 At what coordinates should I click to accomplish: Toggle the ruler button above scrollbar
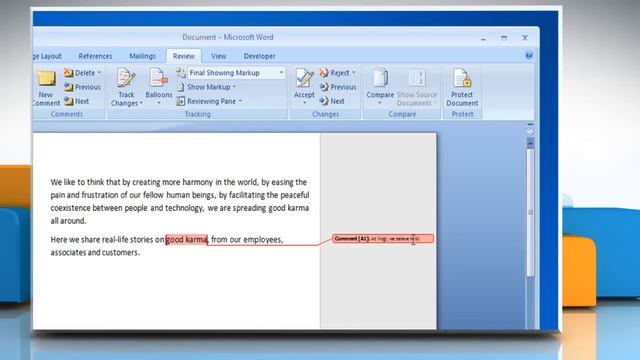(x=530, y=132)
